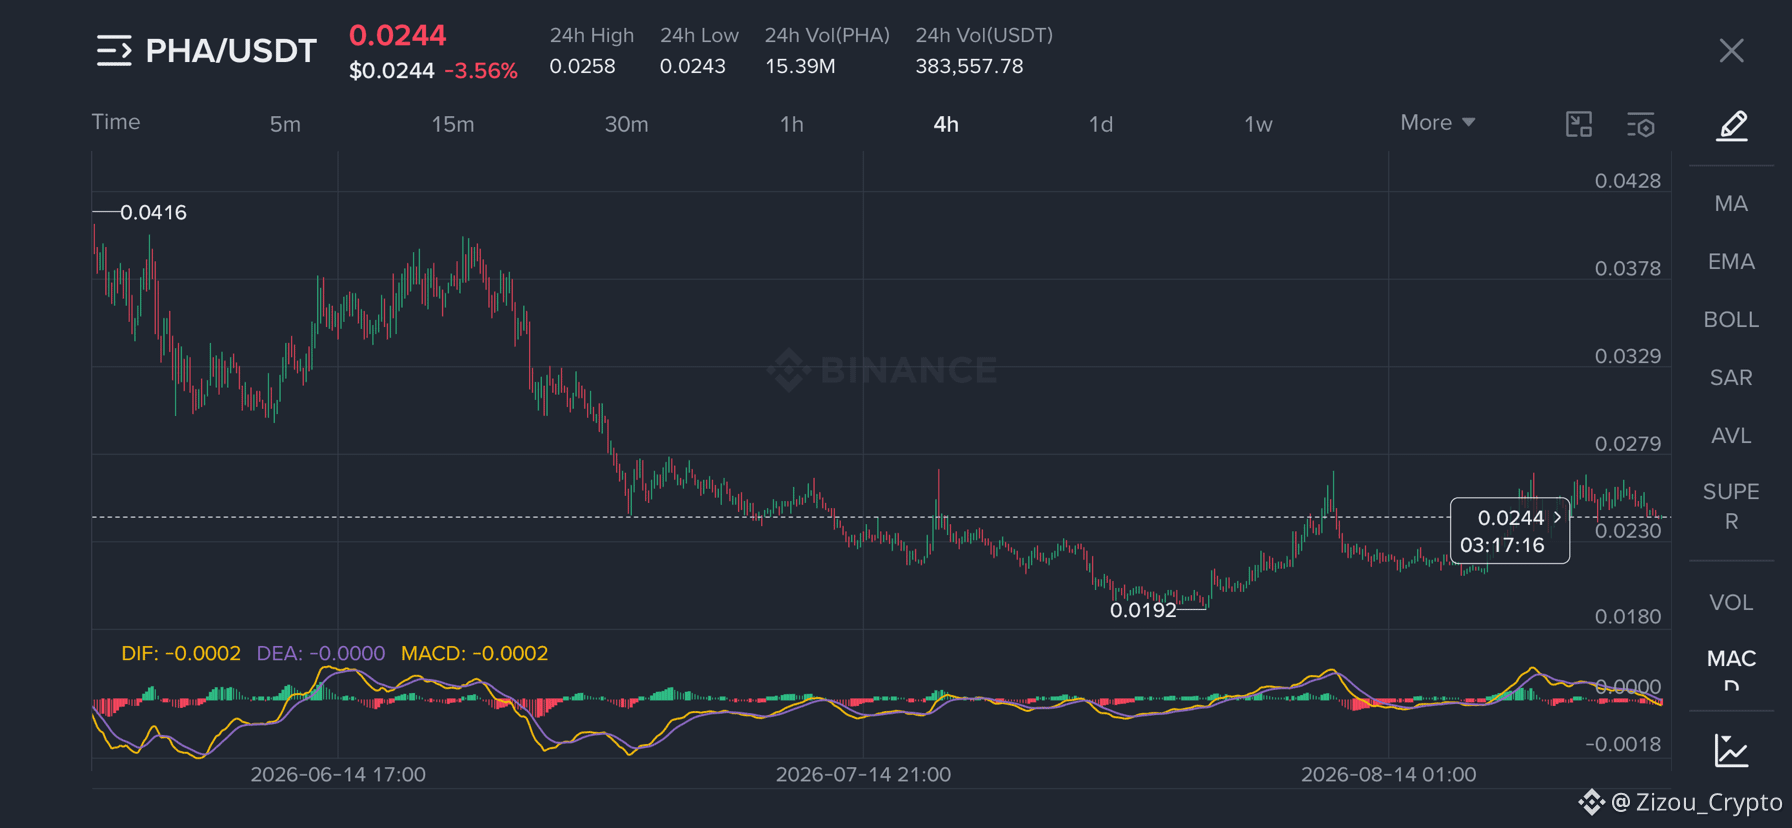This screenshot has width=1792, height=828.
Task: Click the 0.0279 price axis label
Action: tap(1628, 443)
